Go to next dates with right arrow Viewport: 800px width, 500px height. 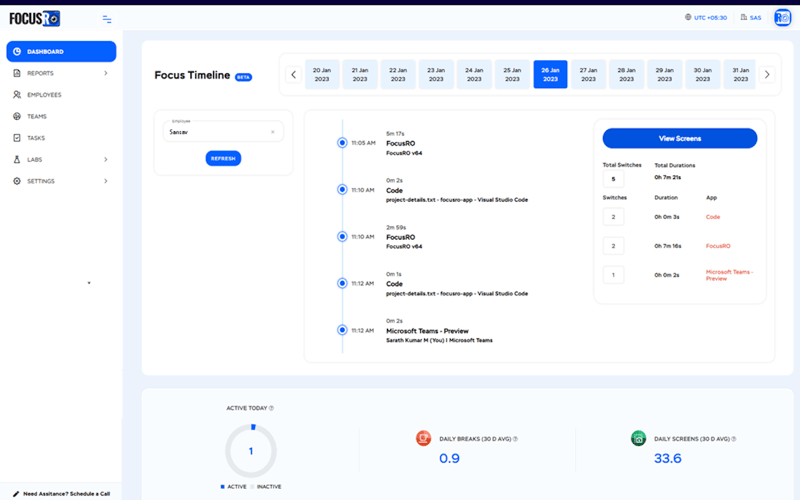point(767,74)
